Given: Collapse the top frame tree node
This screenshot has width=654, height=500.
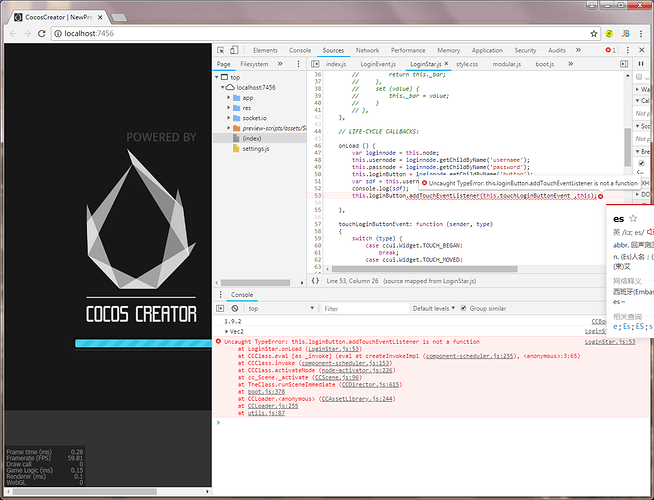Looking at the screenshot, I should tap(216, 77).
